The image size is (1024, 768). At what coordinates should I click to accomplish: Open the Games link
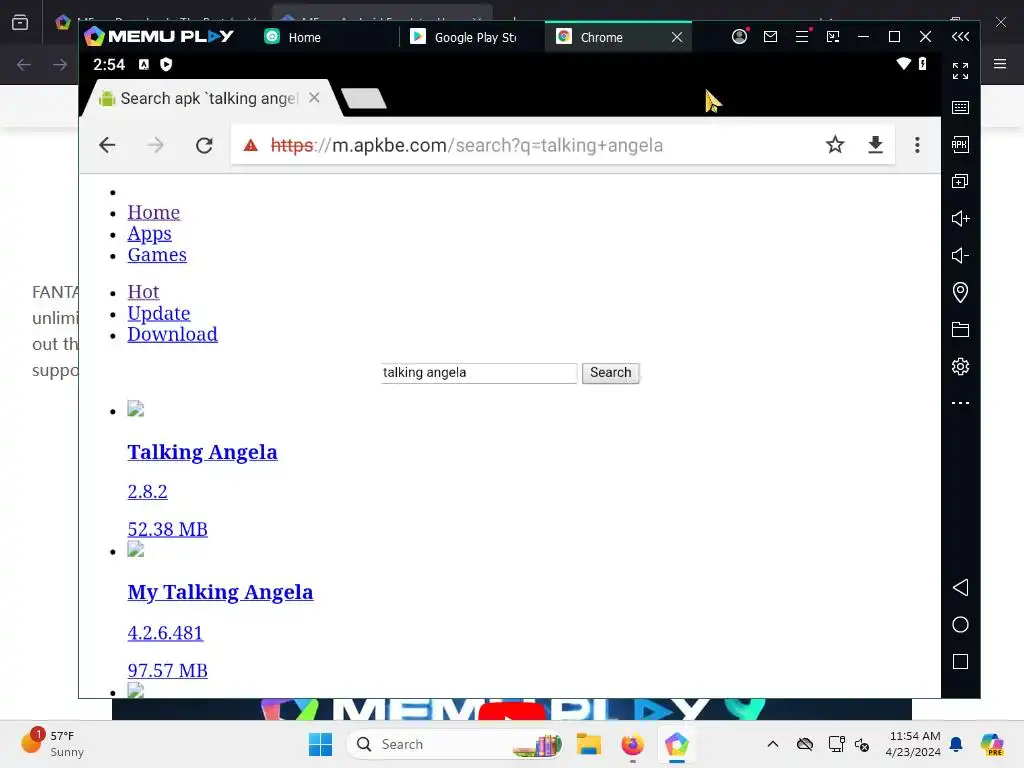[x=157, y=255]
